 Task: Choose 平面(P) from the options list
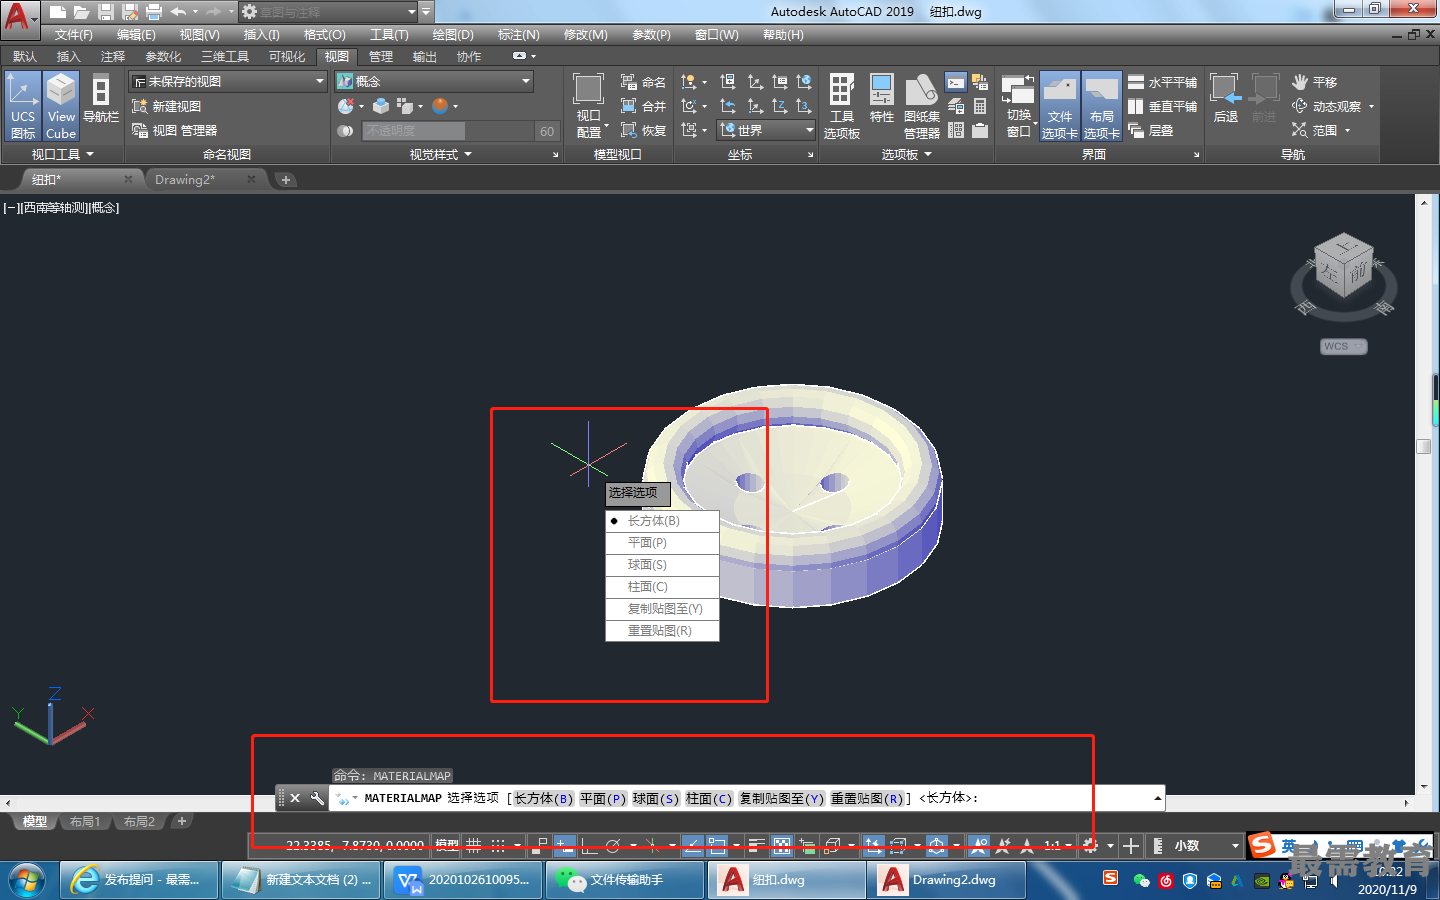coord(662,543)
